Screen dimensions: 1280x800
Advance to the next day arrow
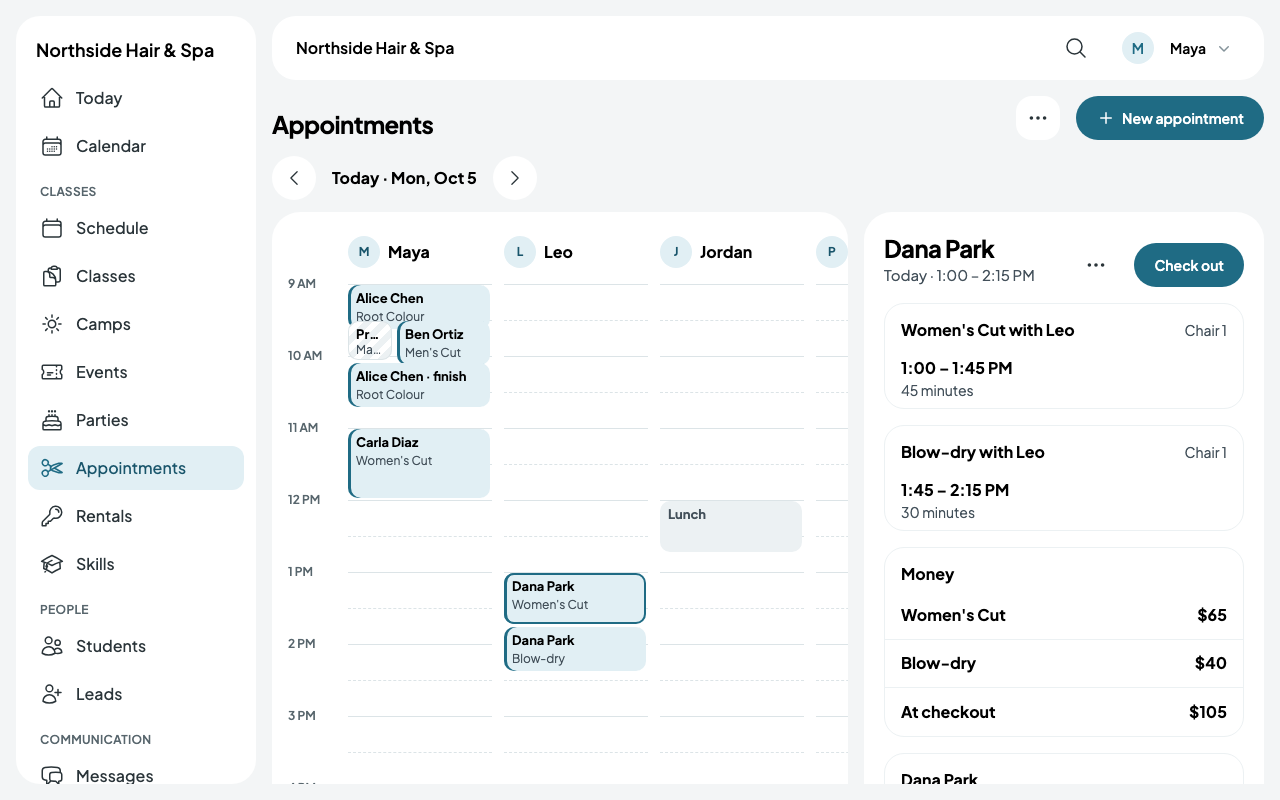coord(515,178)
